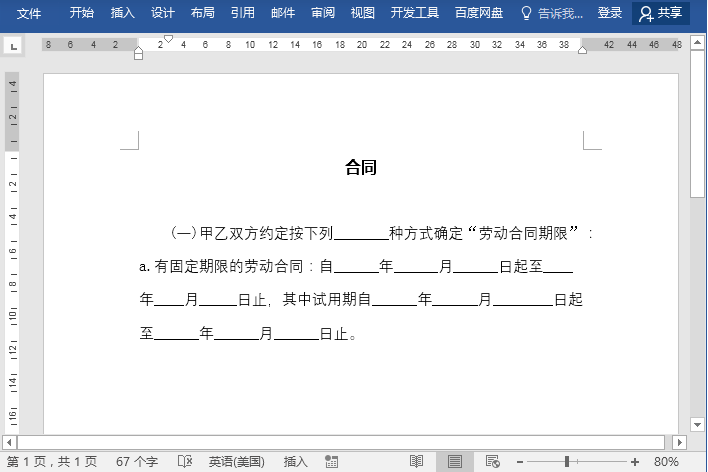Click the 登录 sign-in link
This screenshot has height=472, width=708.
click(x=610, y=13)
